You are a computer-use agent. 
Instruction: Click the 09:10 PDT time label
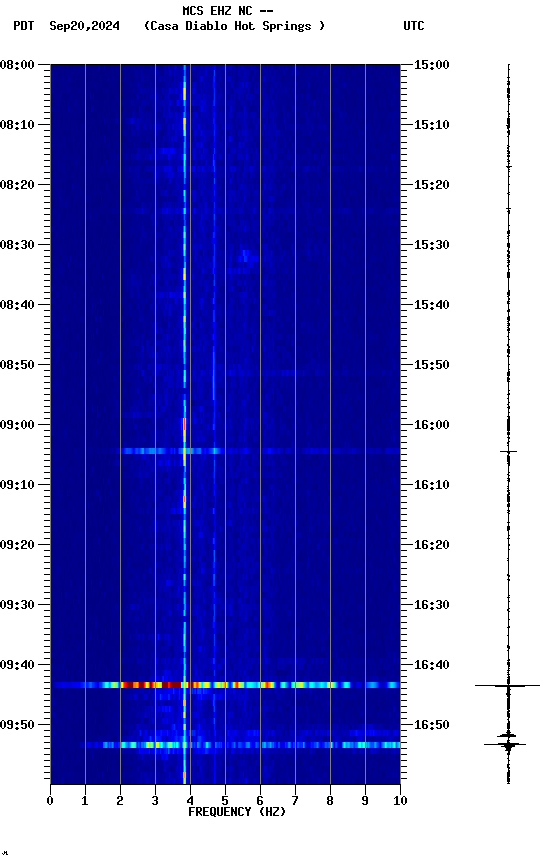pyautogui.click(x=17, y=485)
